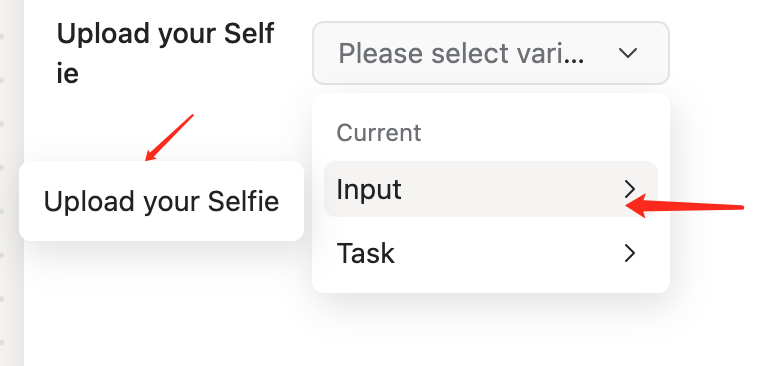Click the 'Upload your Self ie' field label
Screen dimensions: 758x366
(165, 53)
